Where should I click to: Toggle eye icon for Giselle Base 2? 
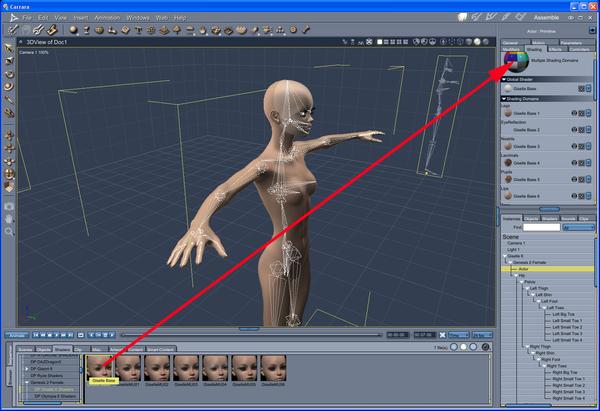coord(574,130)
